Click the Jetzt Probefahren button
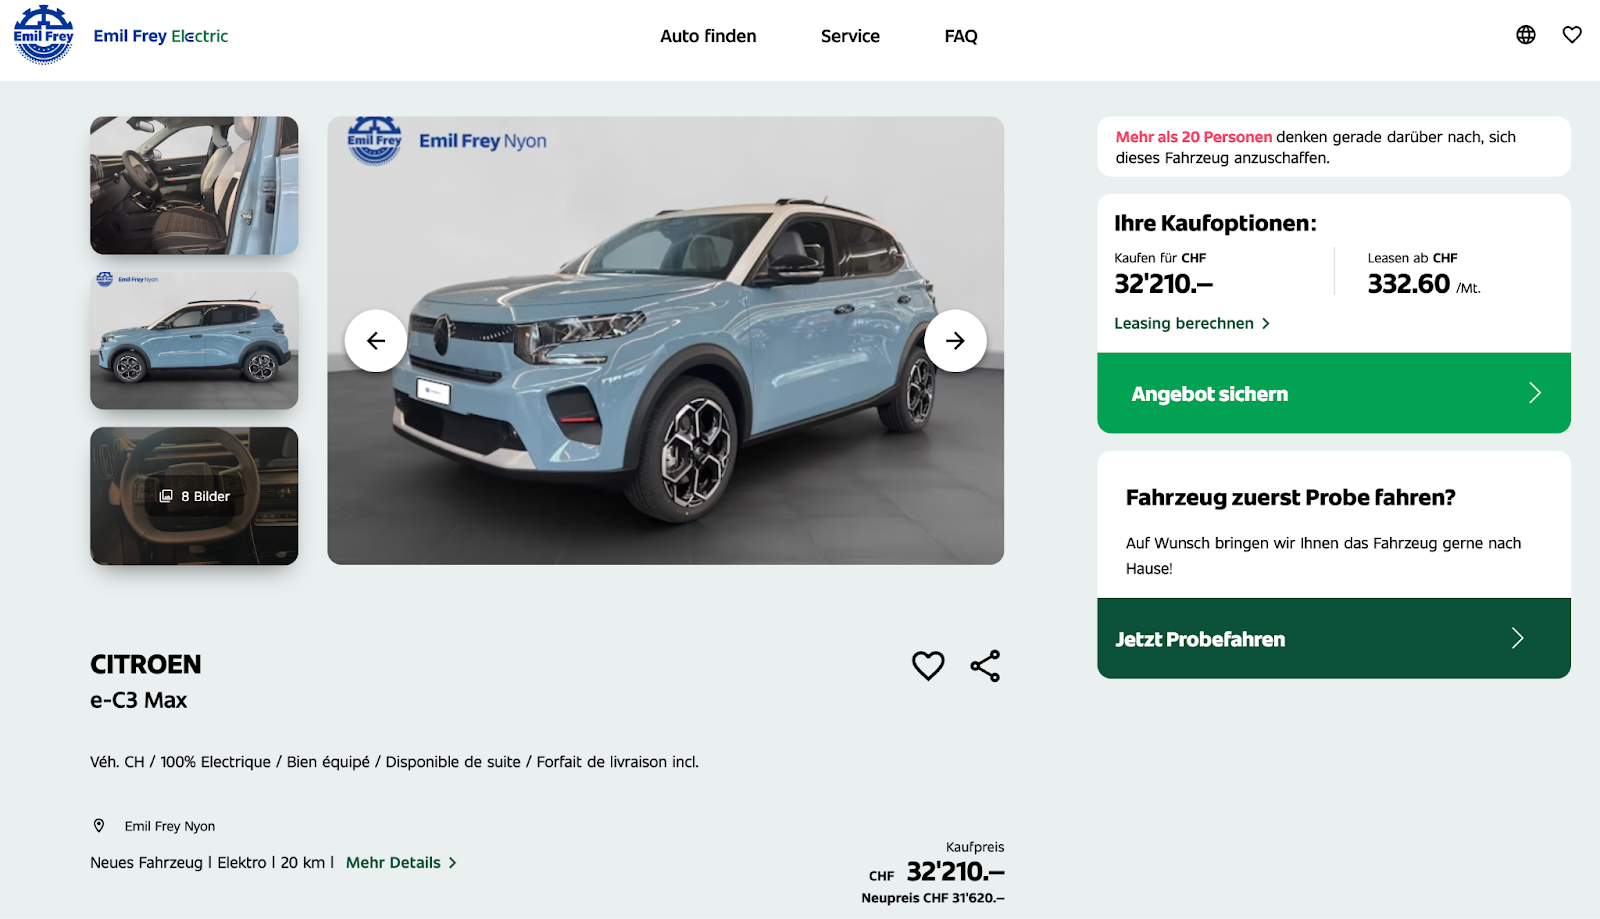The image size is (1600, 919). pos(1334,638)
